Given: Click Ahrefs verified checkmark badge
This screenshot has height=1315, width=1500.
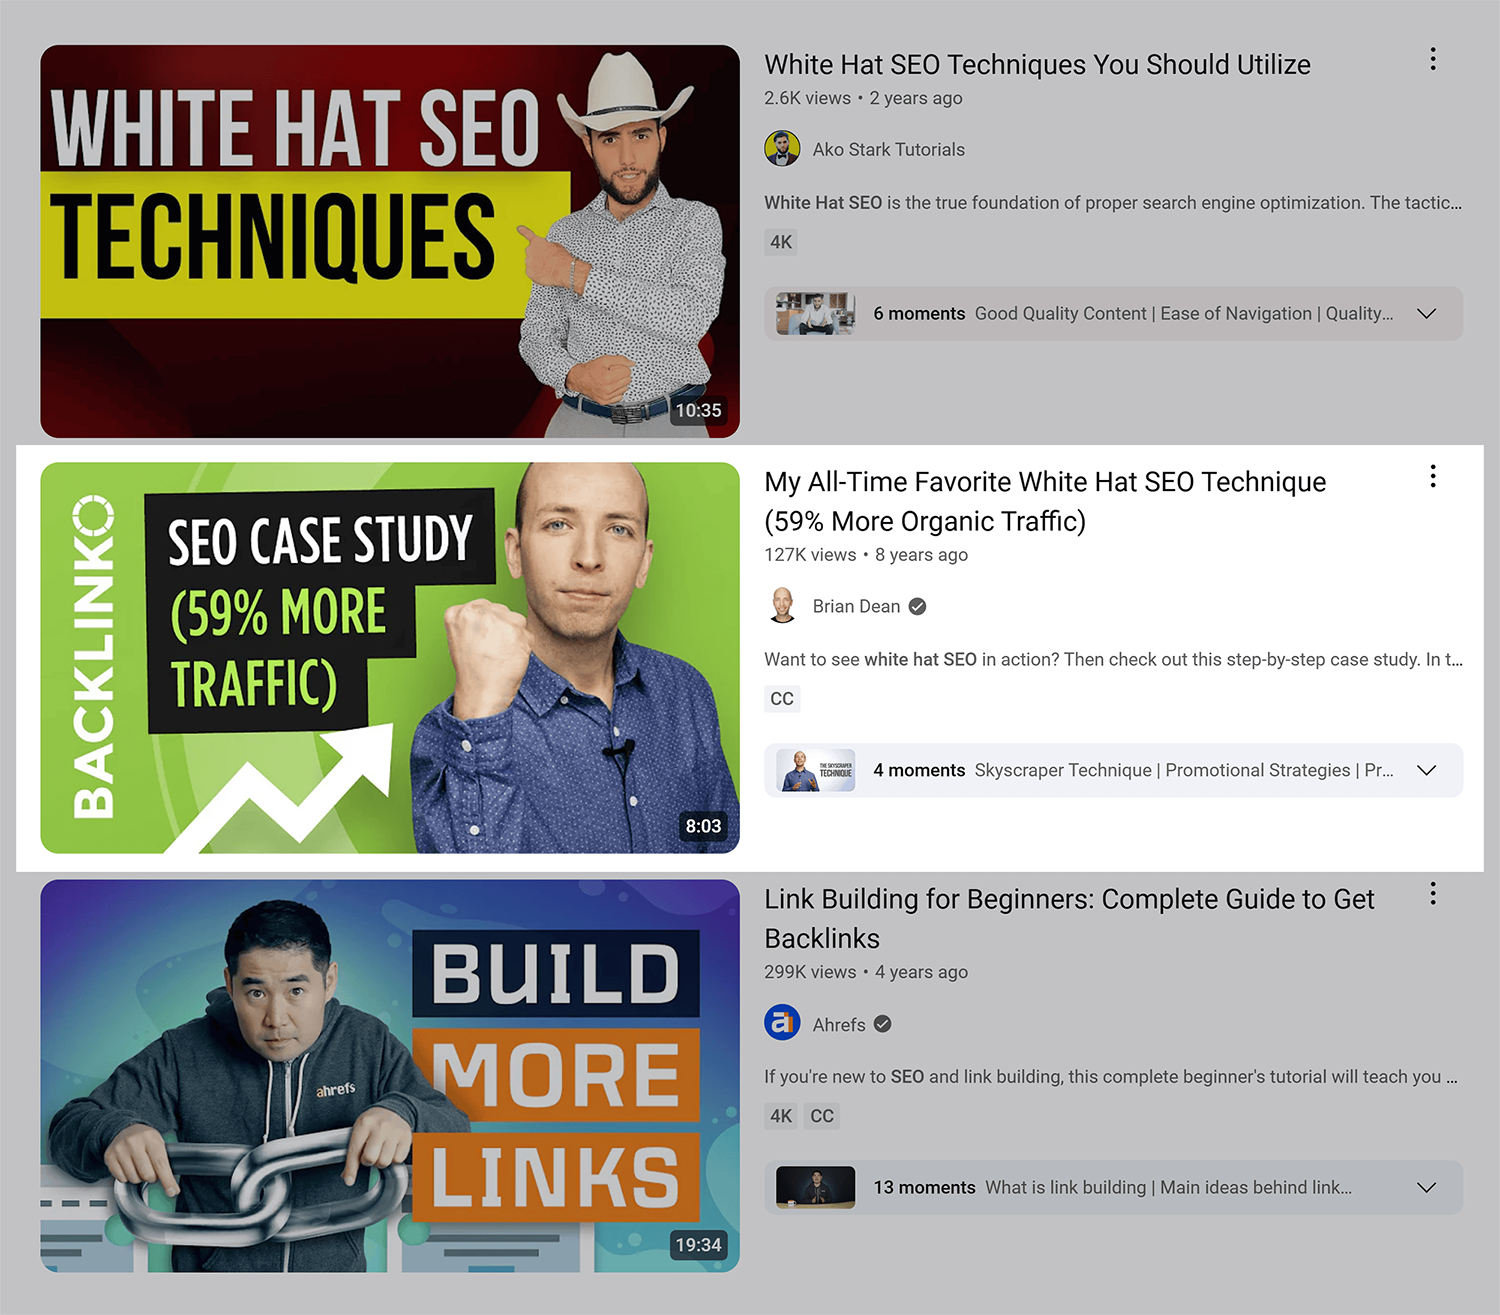Looking at the screenshot, I should [883, 1024].
